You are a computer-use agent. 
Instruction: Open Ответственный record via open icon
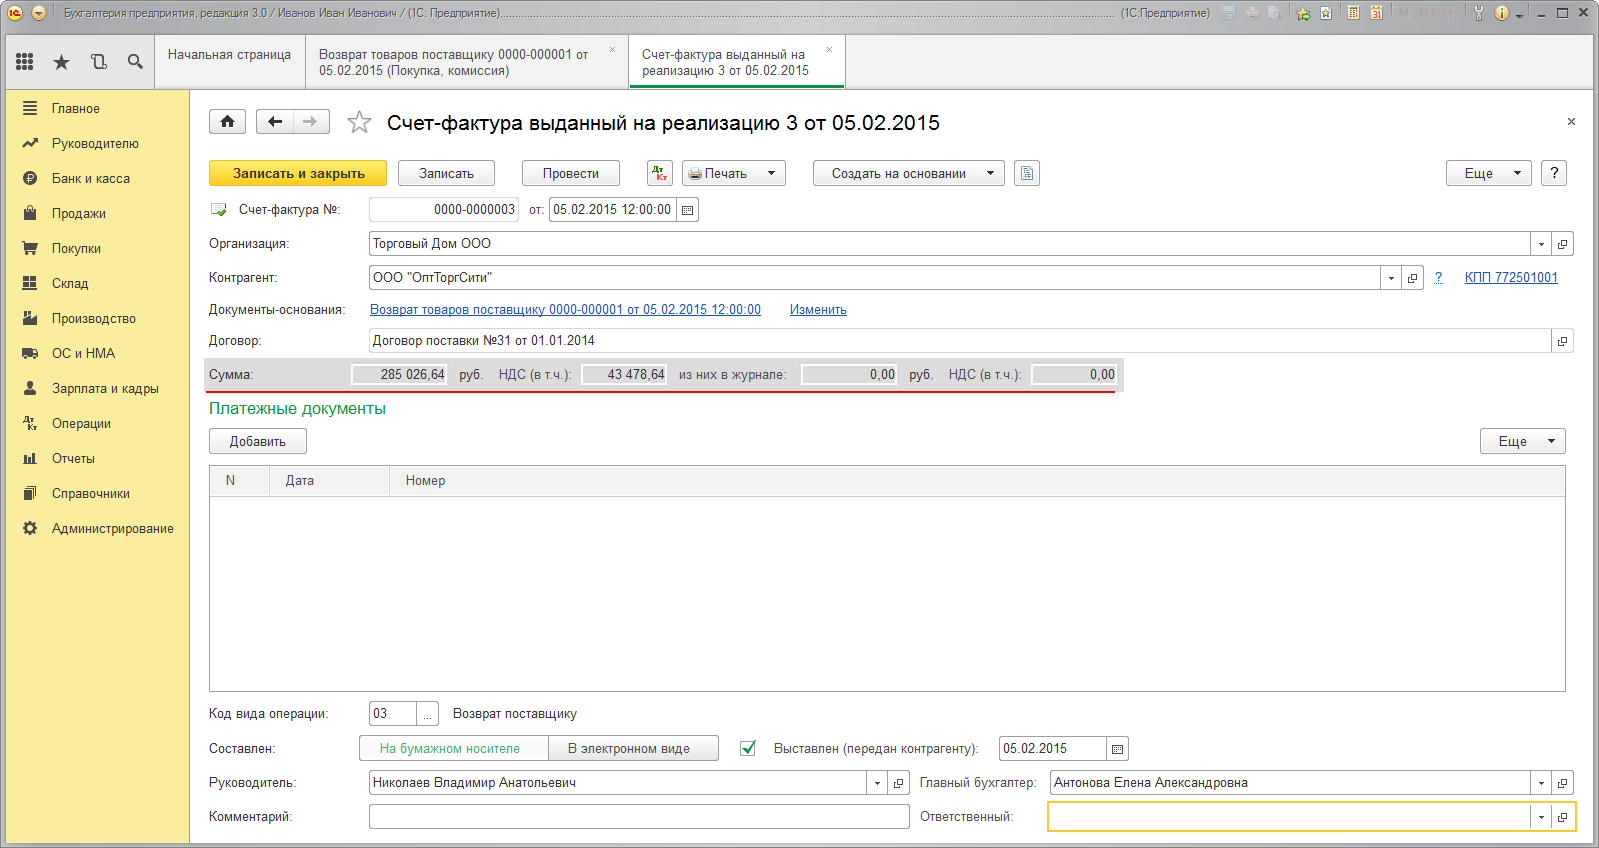(x=1562, y=817)
